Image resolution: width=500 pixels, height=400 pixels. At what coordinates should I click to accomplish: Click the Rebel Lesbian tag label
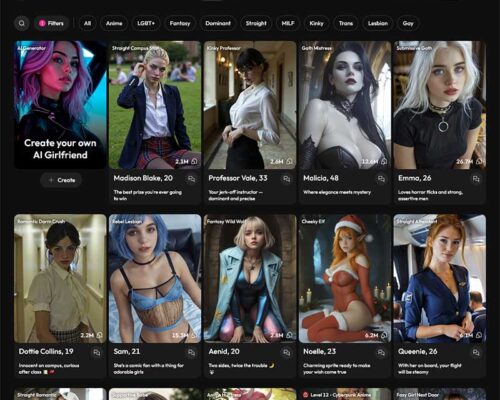(127, 222)
